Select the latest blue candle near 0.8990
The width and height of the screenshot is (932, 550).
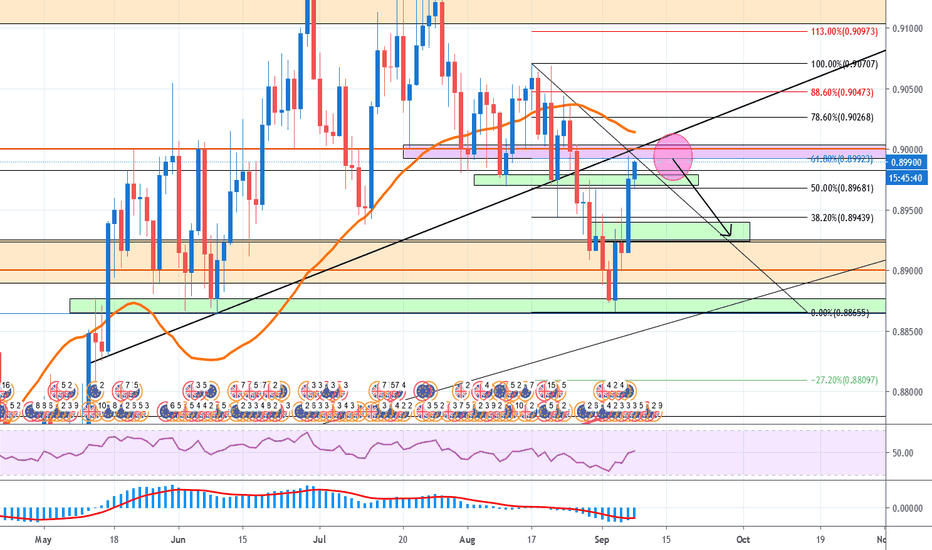point(635,170)
